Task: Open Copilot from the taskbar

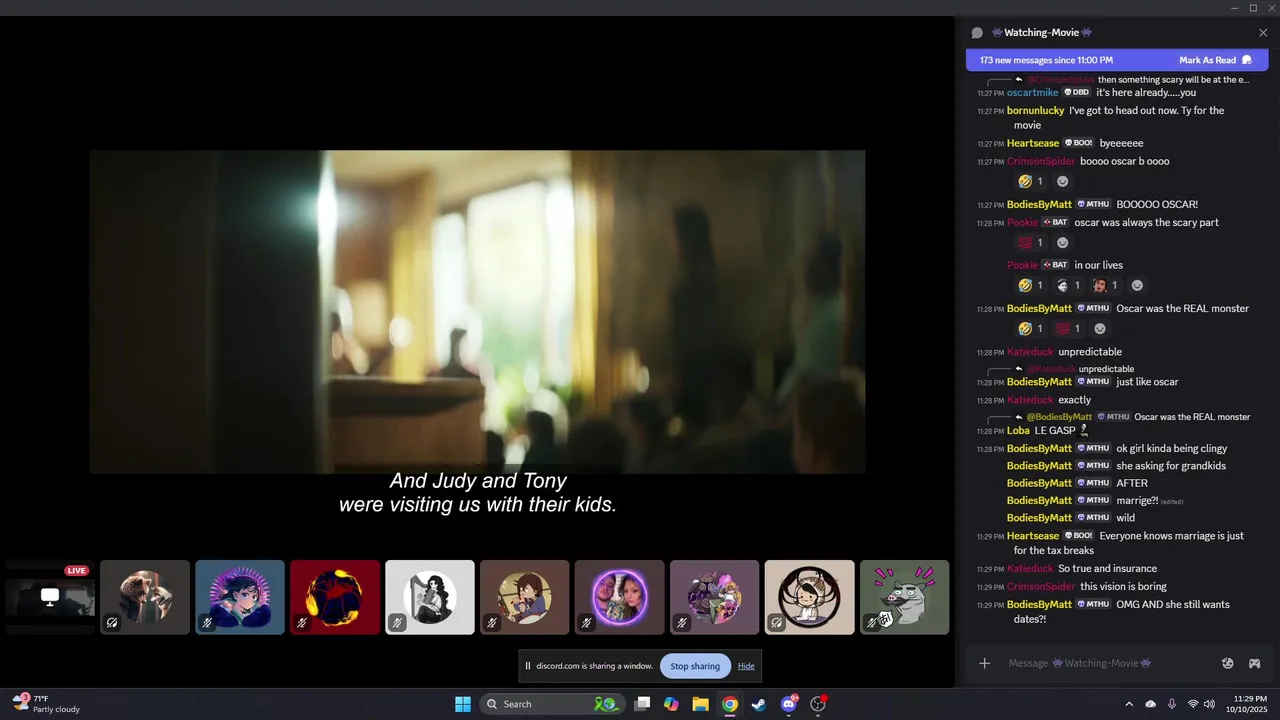Action: point(671,704)
